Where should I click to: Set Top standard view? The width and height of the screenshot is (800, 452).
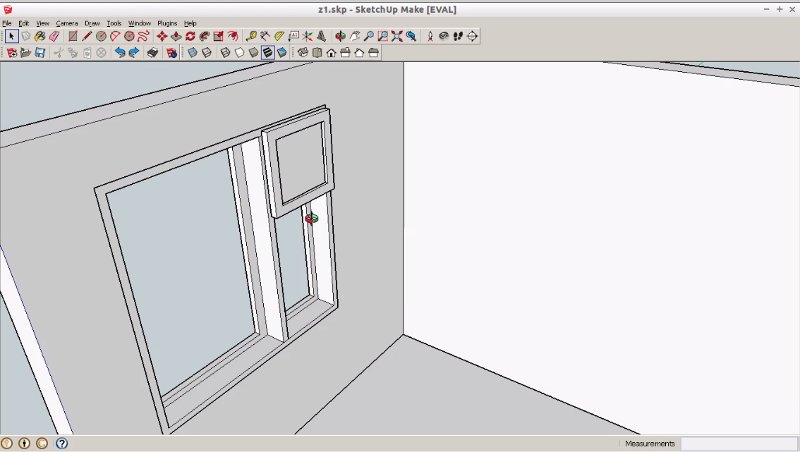pos(317,53)
